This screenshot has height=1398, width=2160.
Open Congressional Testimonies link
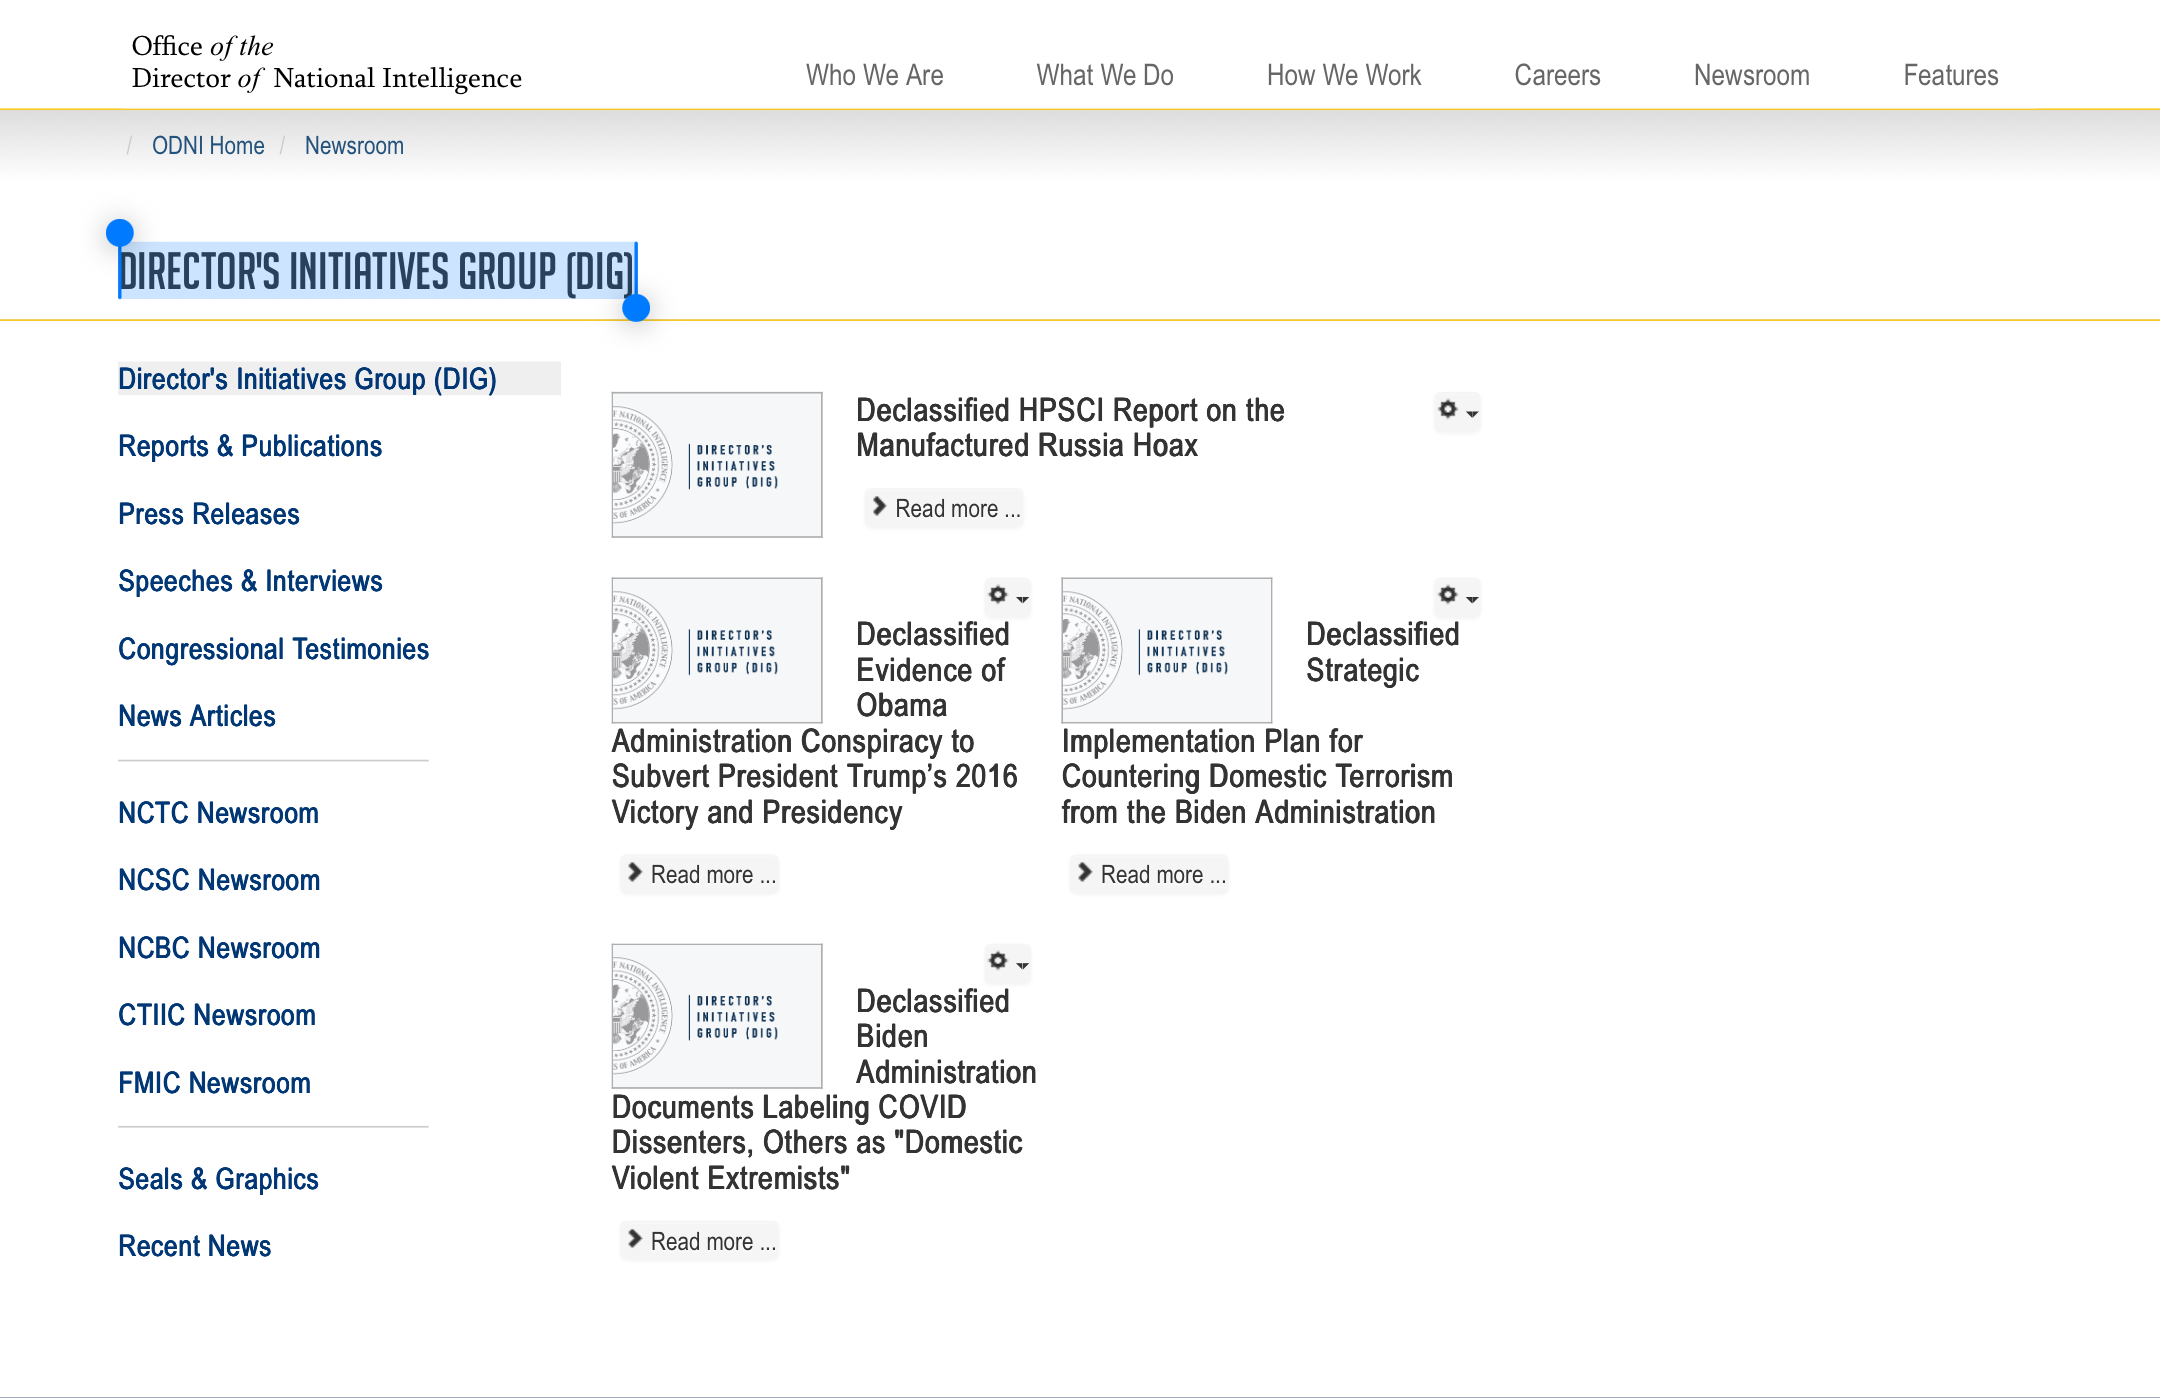tap(273, 649)
